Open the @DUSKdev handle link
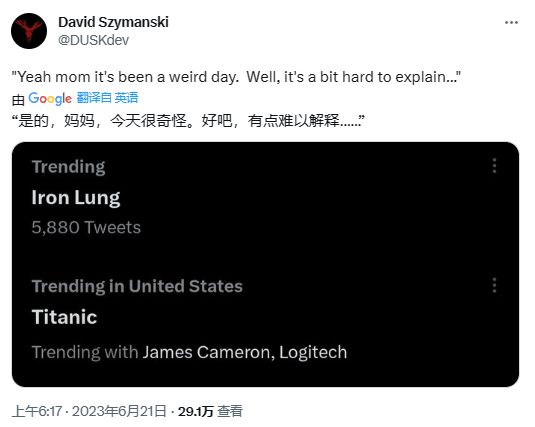Image resolution: width=535 pixels, height=427 pixels. (93, 40)
